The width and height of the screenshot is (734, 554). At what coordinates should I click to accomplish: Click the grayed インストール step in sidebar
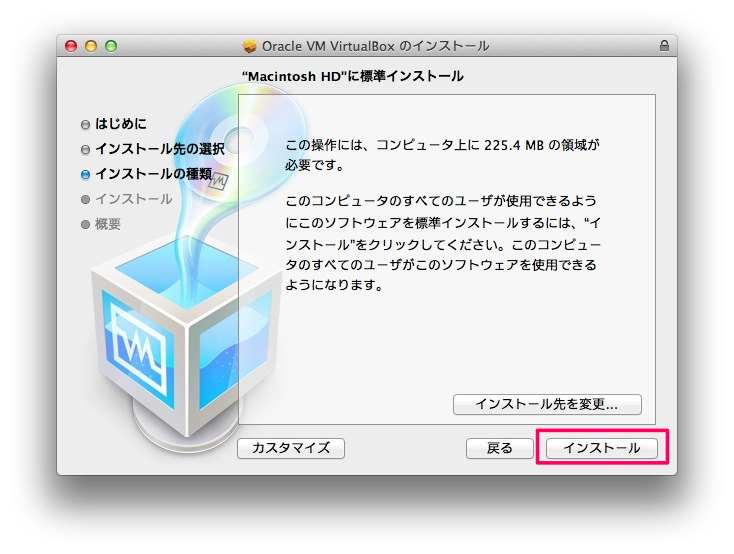pyautogui.click(x=134, y=199)
